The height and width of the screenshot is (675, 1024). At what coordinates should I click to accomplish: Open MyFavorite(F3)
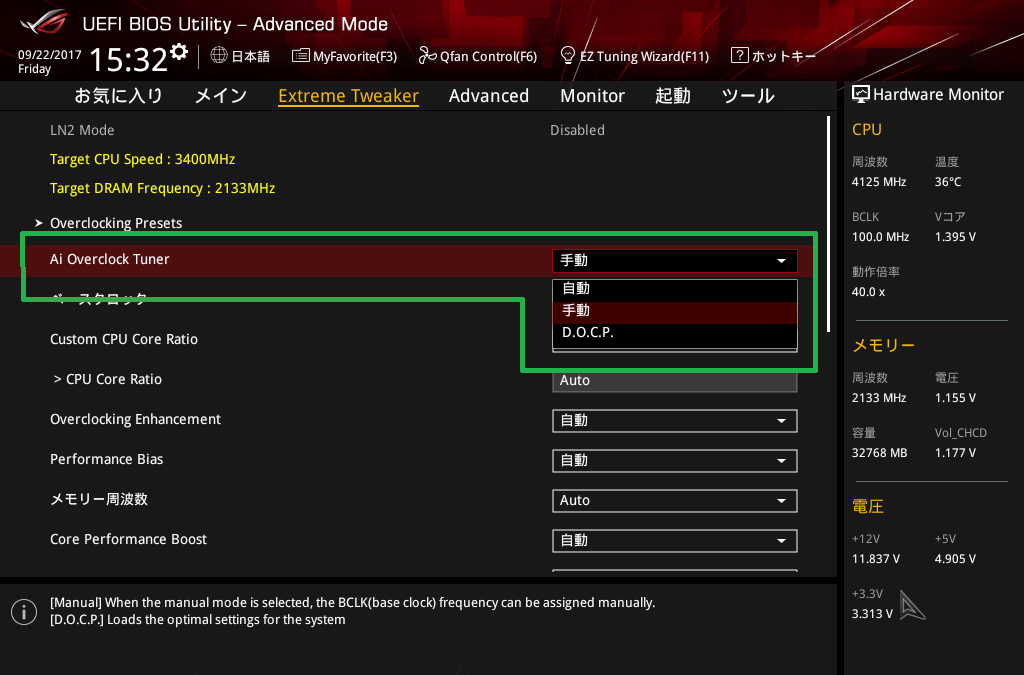coord(344,56)
